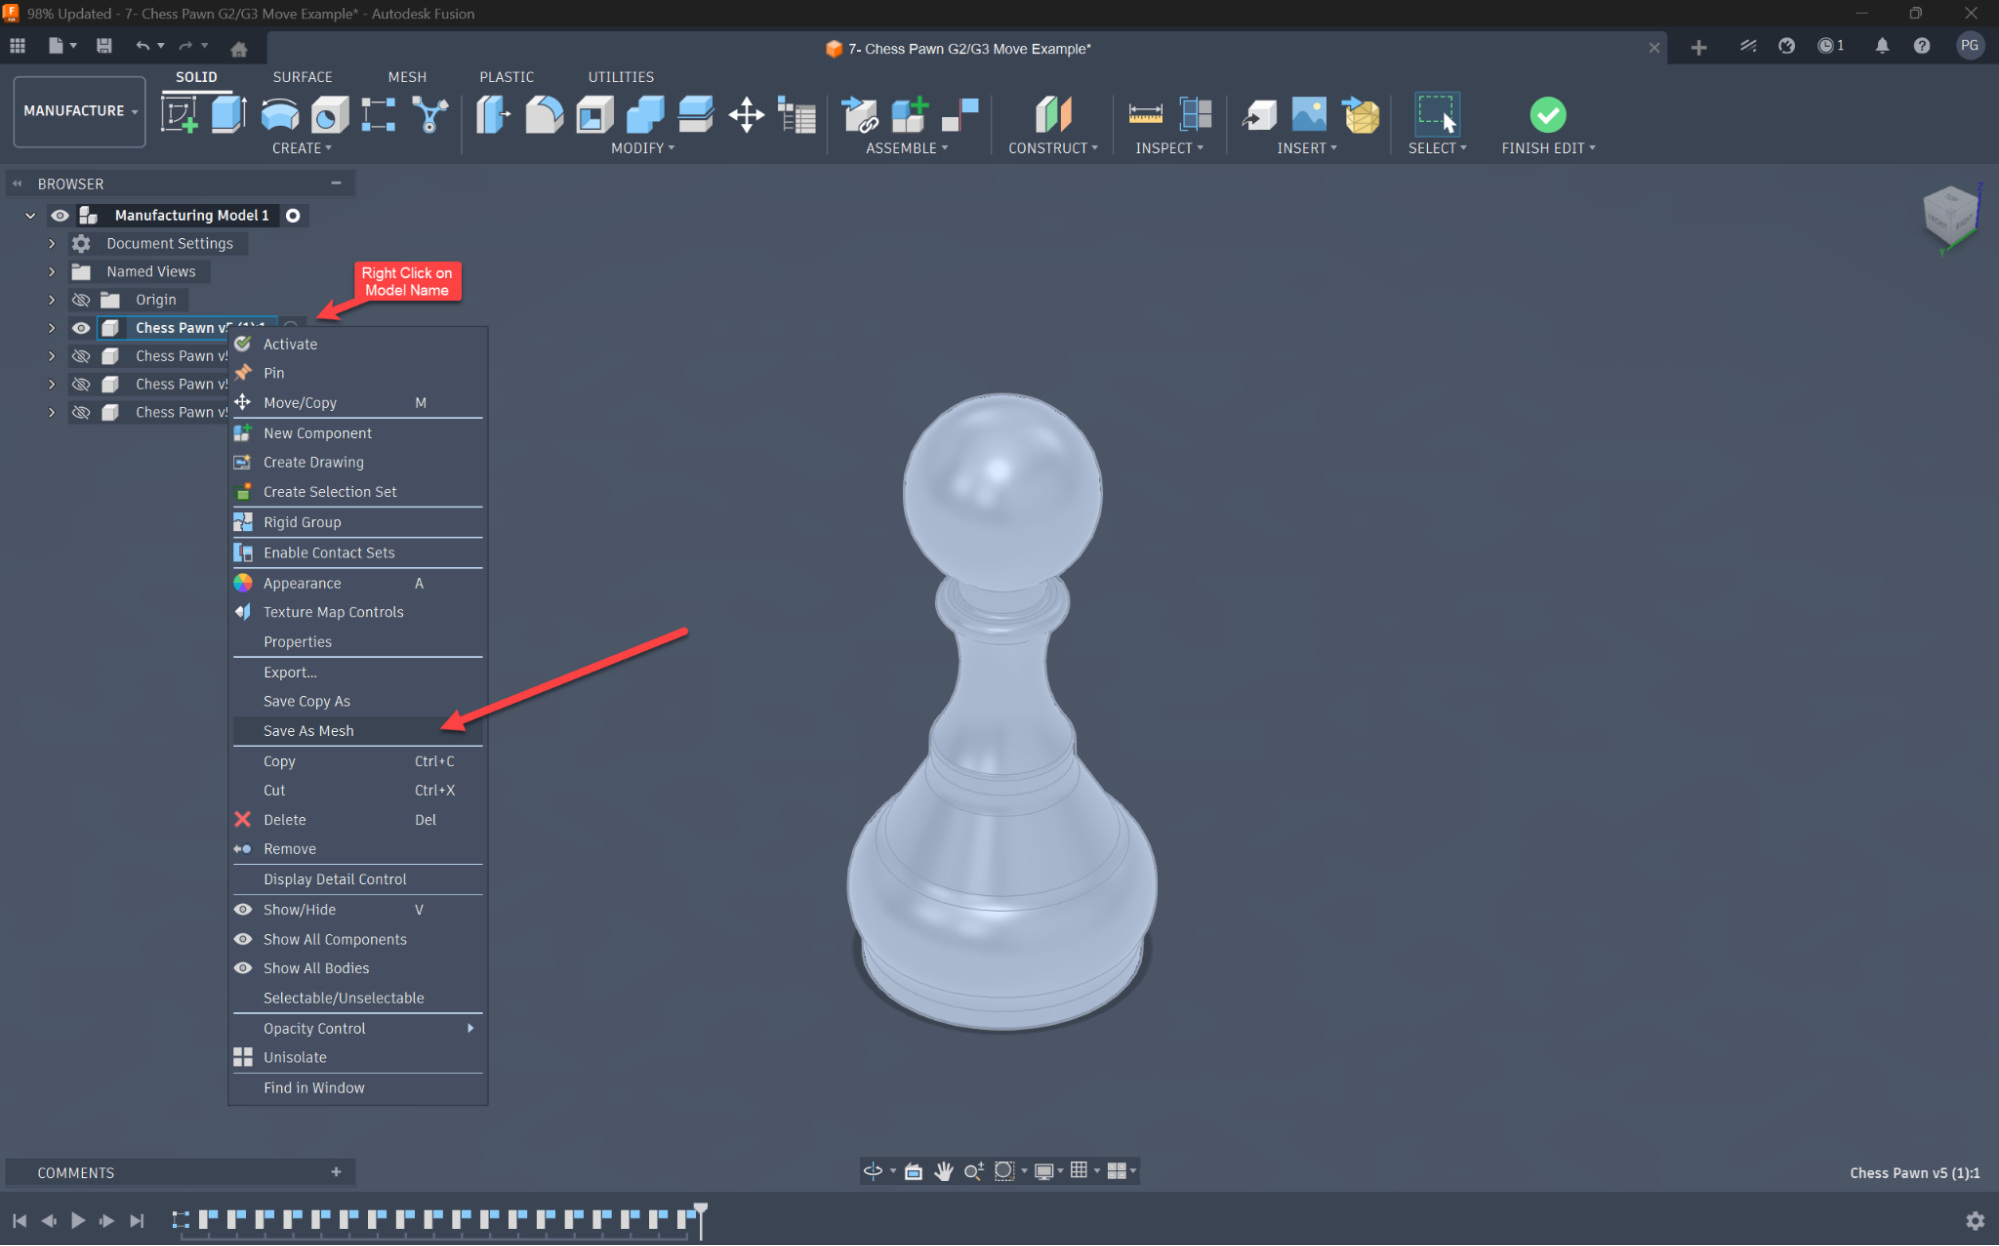Open the ASSEMBLE dropdown menu
The width and height of the screenshot is (1999, 1246).
pos(907,148)
